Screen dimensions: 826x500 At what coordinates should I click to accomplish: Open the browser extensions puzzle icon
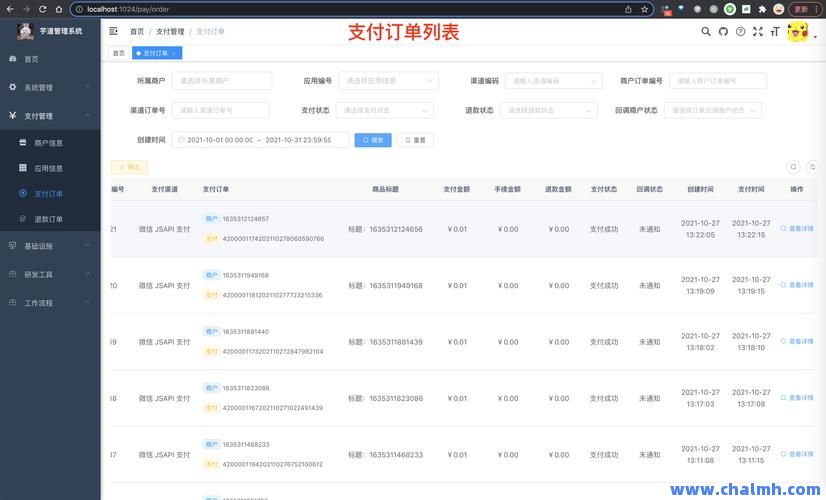762,9
